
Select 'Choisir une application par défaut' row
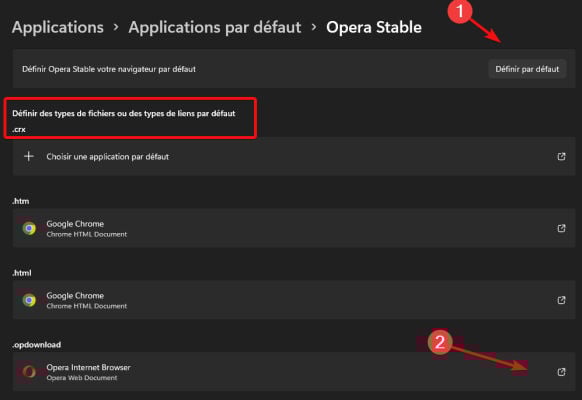(x=294, y=157)
